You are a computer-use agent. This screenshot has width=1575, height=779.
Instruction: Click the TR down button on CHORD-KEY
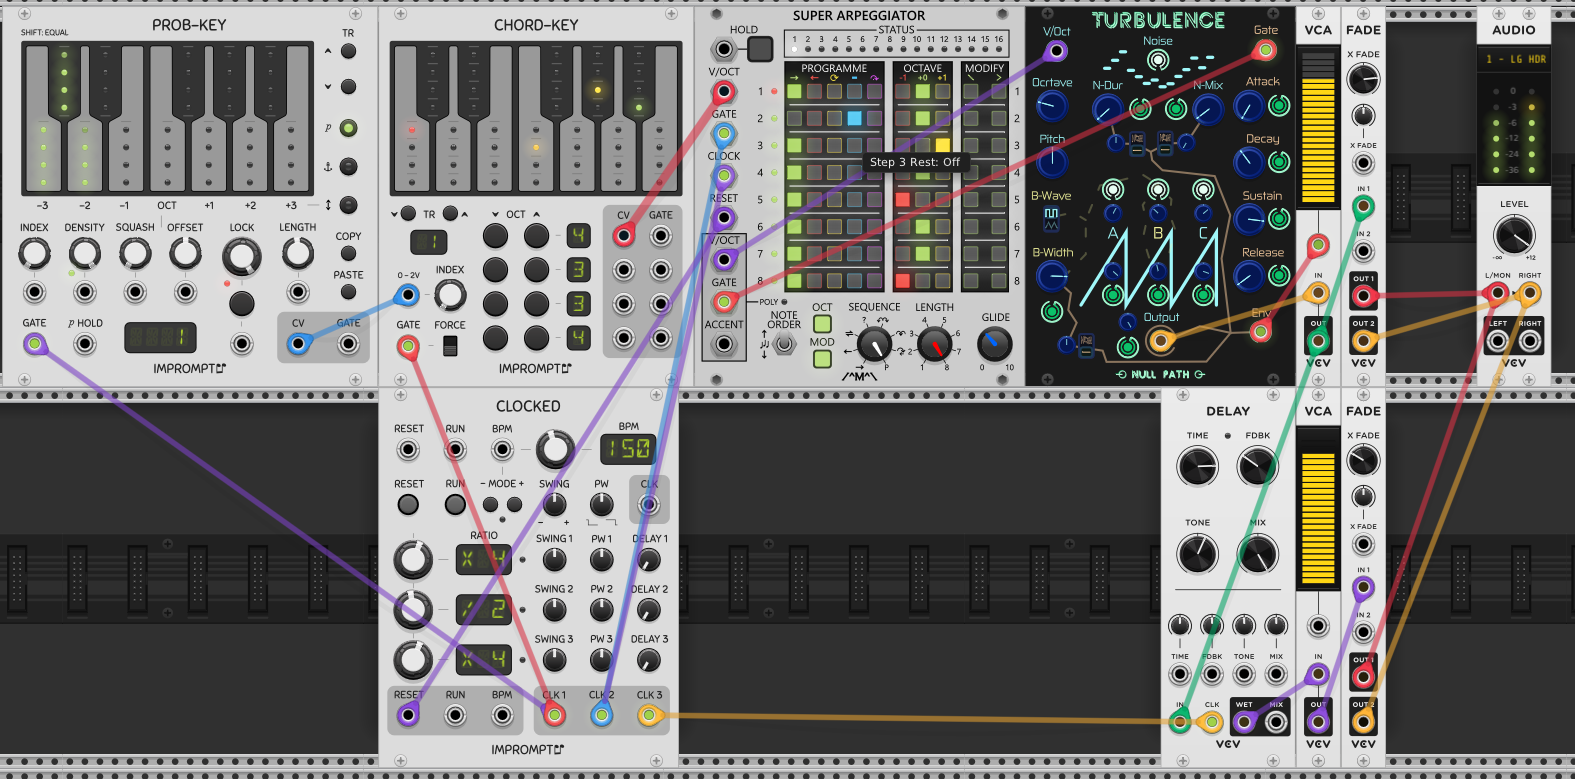408,214
